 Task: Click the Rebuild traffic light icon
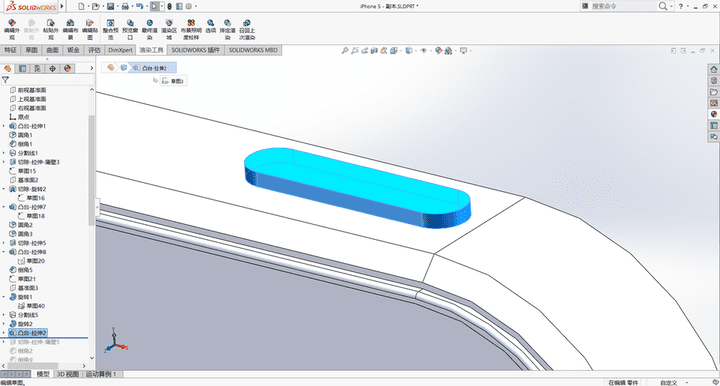(x=169, y=6)
